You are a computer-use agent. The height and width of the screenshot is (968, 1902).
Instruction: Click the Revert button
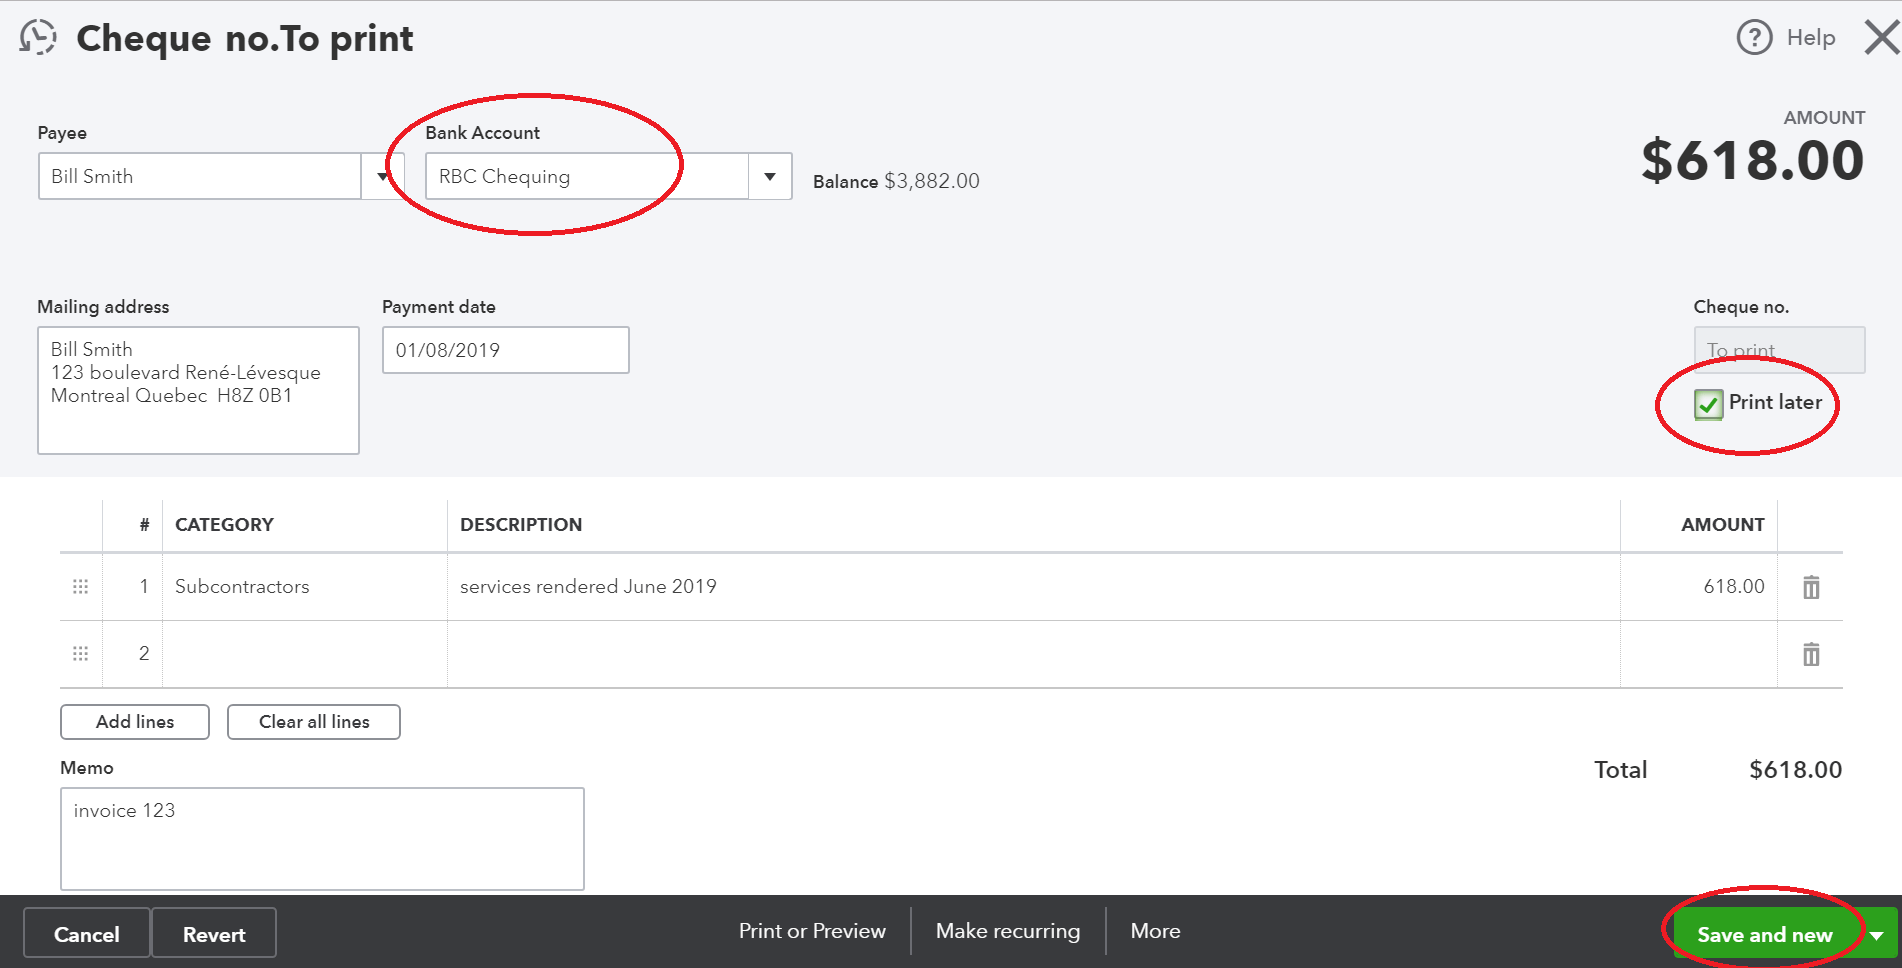pyautogui.click(x=214, y=934)
